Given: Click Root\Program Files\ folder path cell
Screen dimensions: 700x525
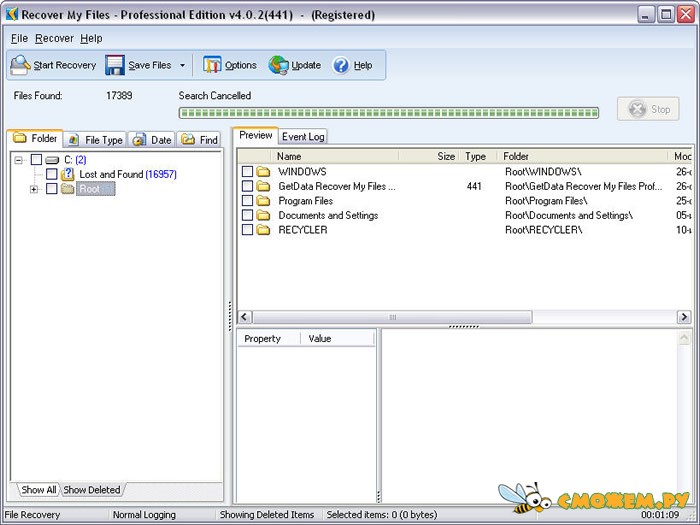Looking at the screenshot, I should (x=546, y=200).
